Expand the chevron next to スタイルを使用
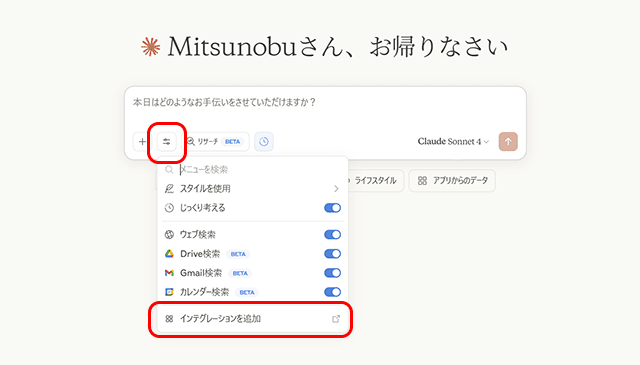 click(336, 189)
